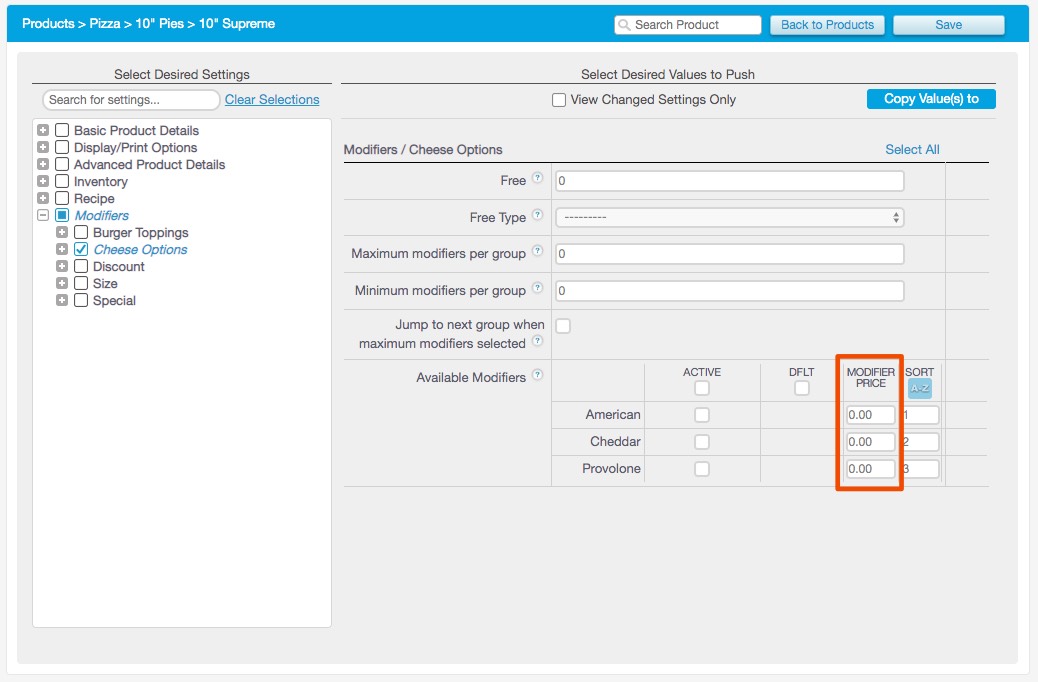Click help icon for Jump to next group
This screenshot has height=682, width=1038.
click(x=537, y=342)
